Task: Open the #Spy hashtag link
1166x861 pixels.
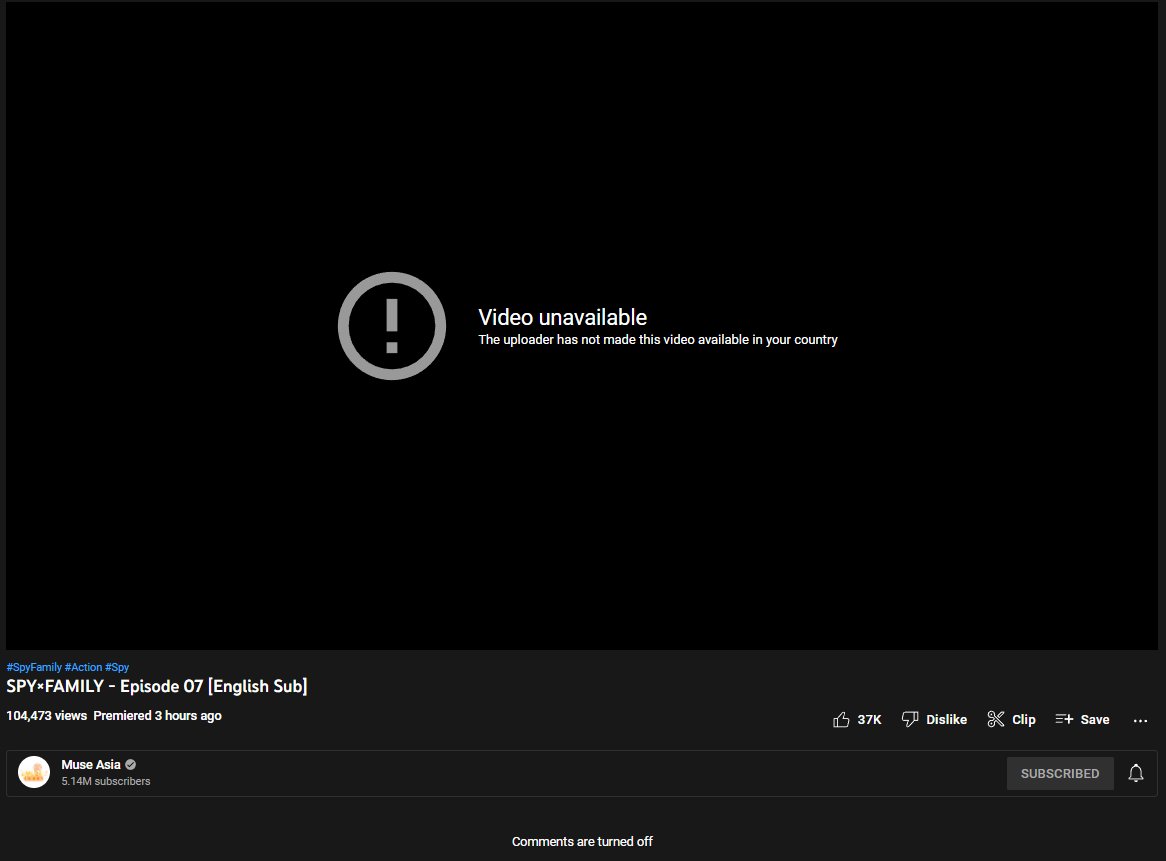Action: [117, 667]
